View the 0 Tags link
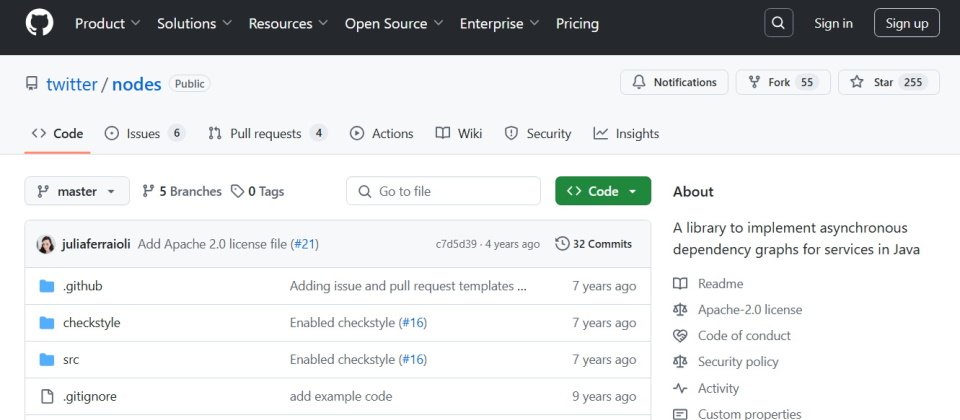The height and width of the screenshot is (420, 960). (x=257, y=191)
